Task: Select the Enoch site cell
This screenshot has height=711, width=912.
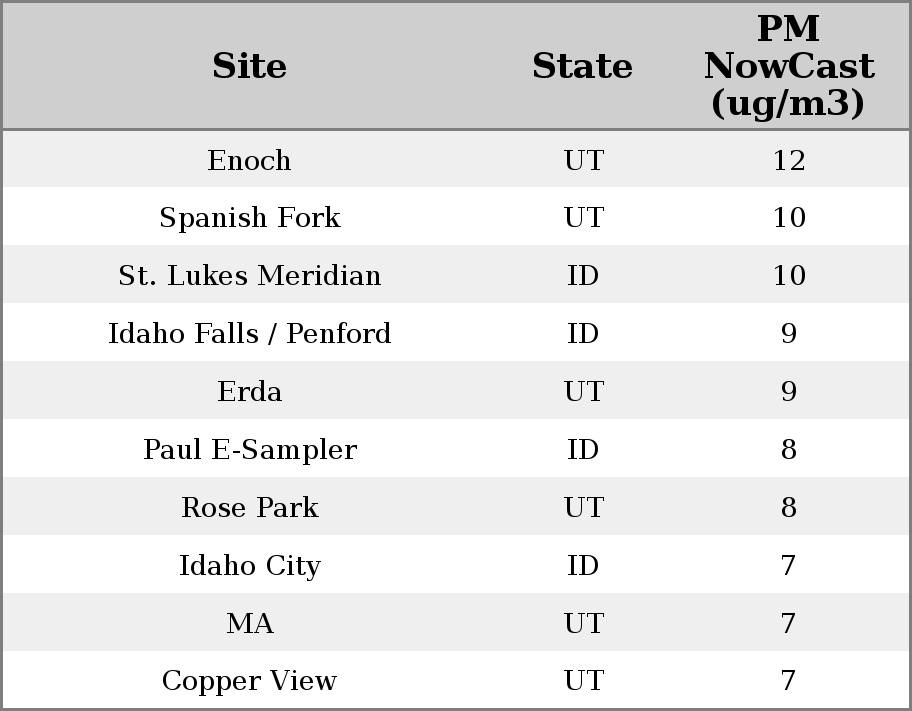Action: [x=249, y=160]
